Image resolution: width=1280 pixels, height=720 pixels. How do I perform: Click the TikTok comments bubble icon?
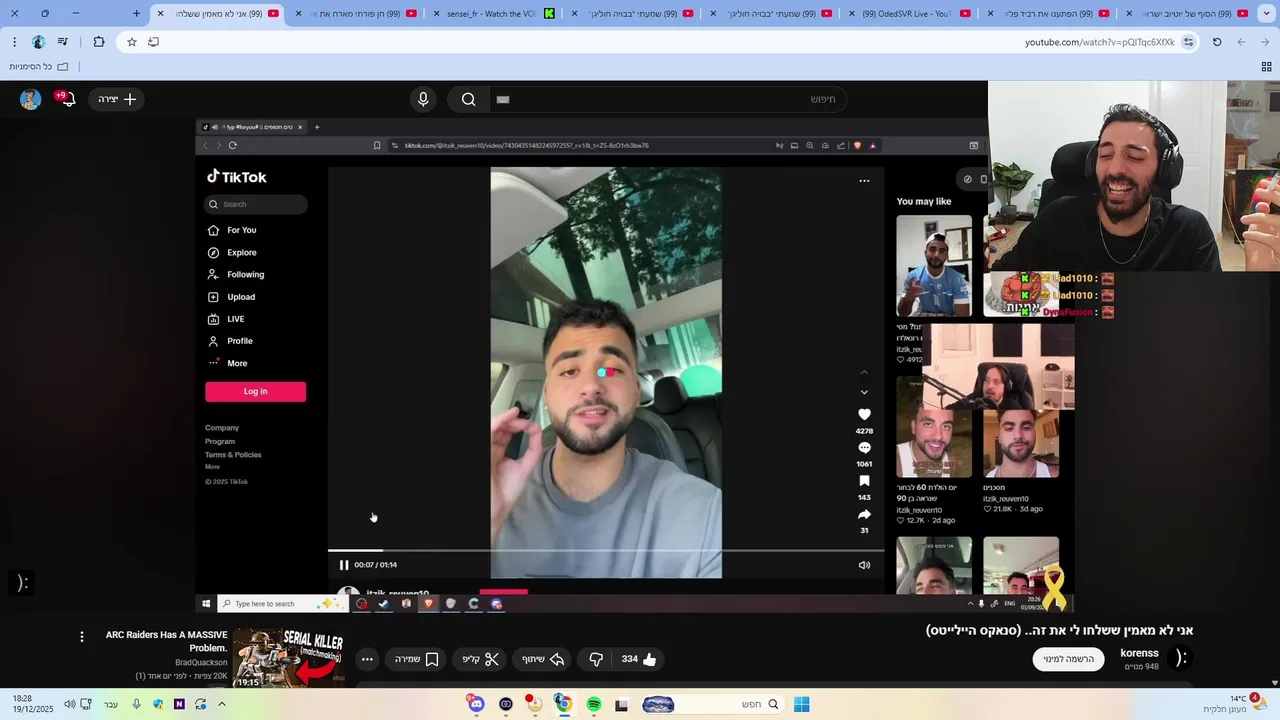[x=864, y=448]
